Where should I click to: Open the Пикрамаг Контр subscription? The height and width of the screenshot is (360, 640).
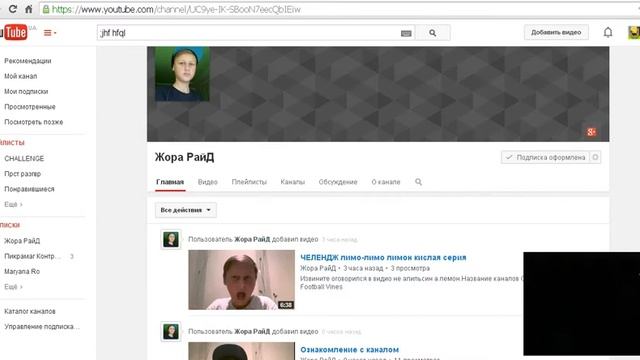[x=33, y=256]
